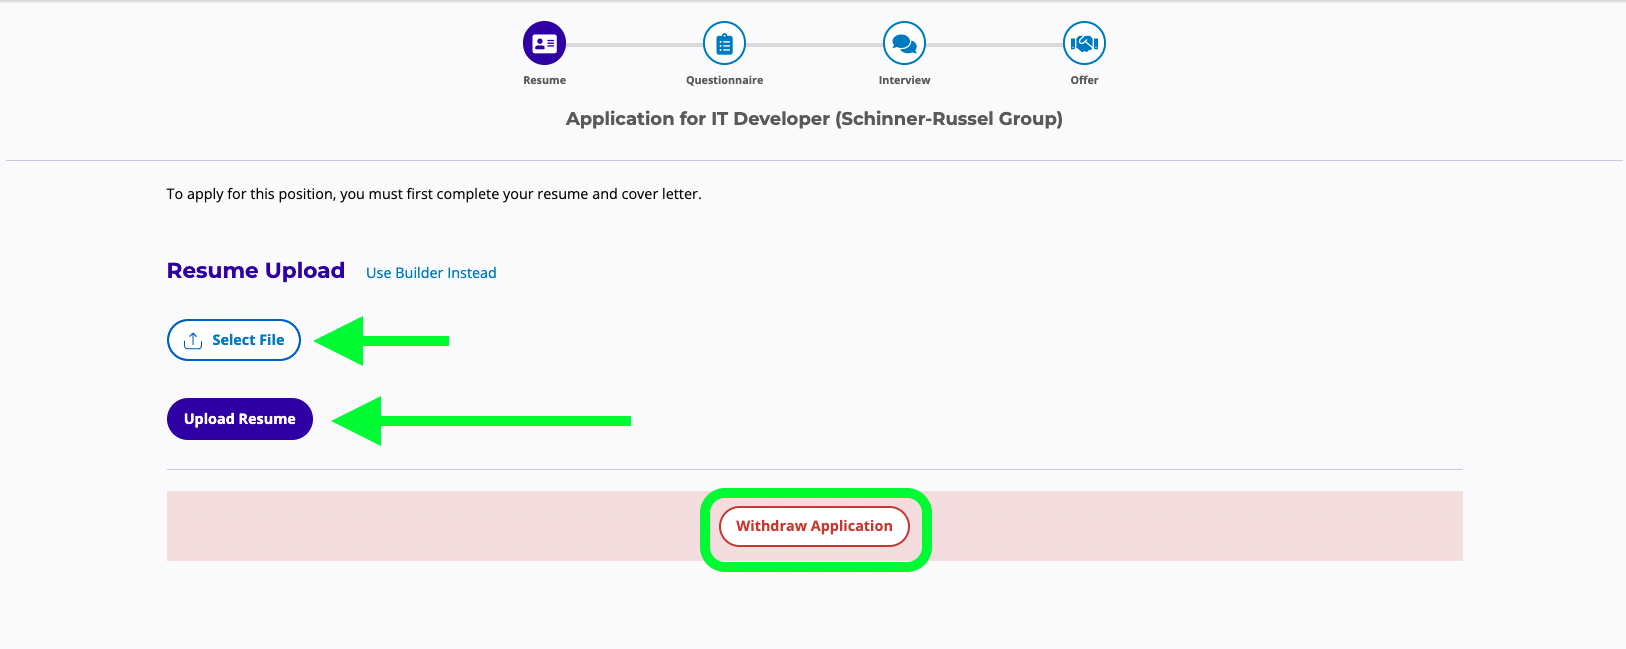Click progress line between Interview and Offer

[x=994, y=45]
